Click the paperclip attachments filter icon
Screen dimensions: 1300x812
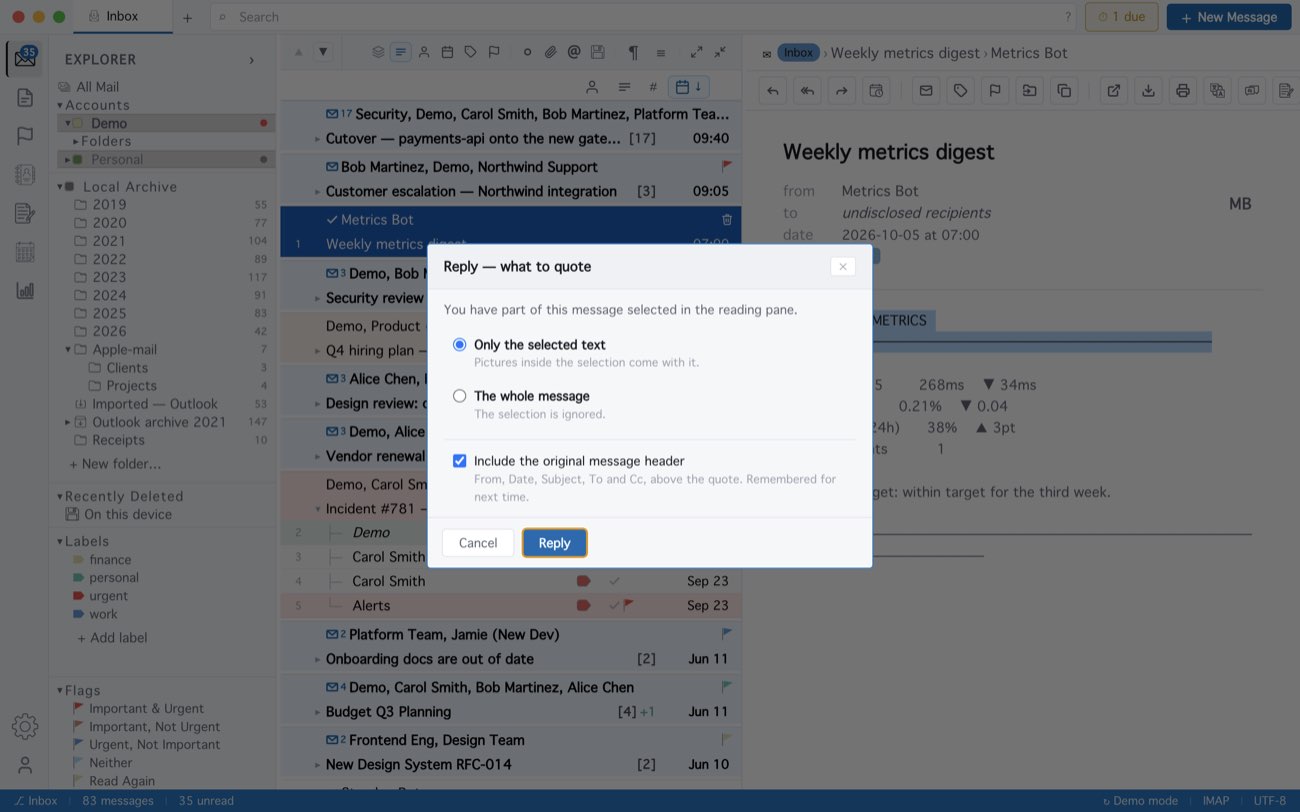550,52
